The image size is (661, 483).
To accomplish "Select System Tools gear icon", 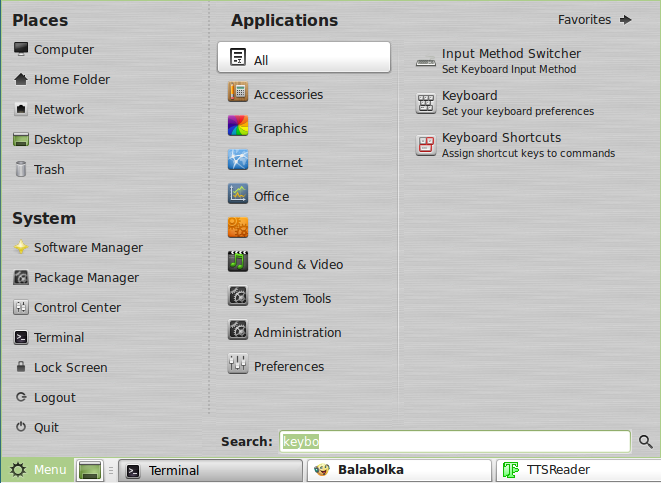I will [238, 296].
